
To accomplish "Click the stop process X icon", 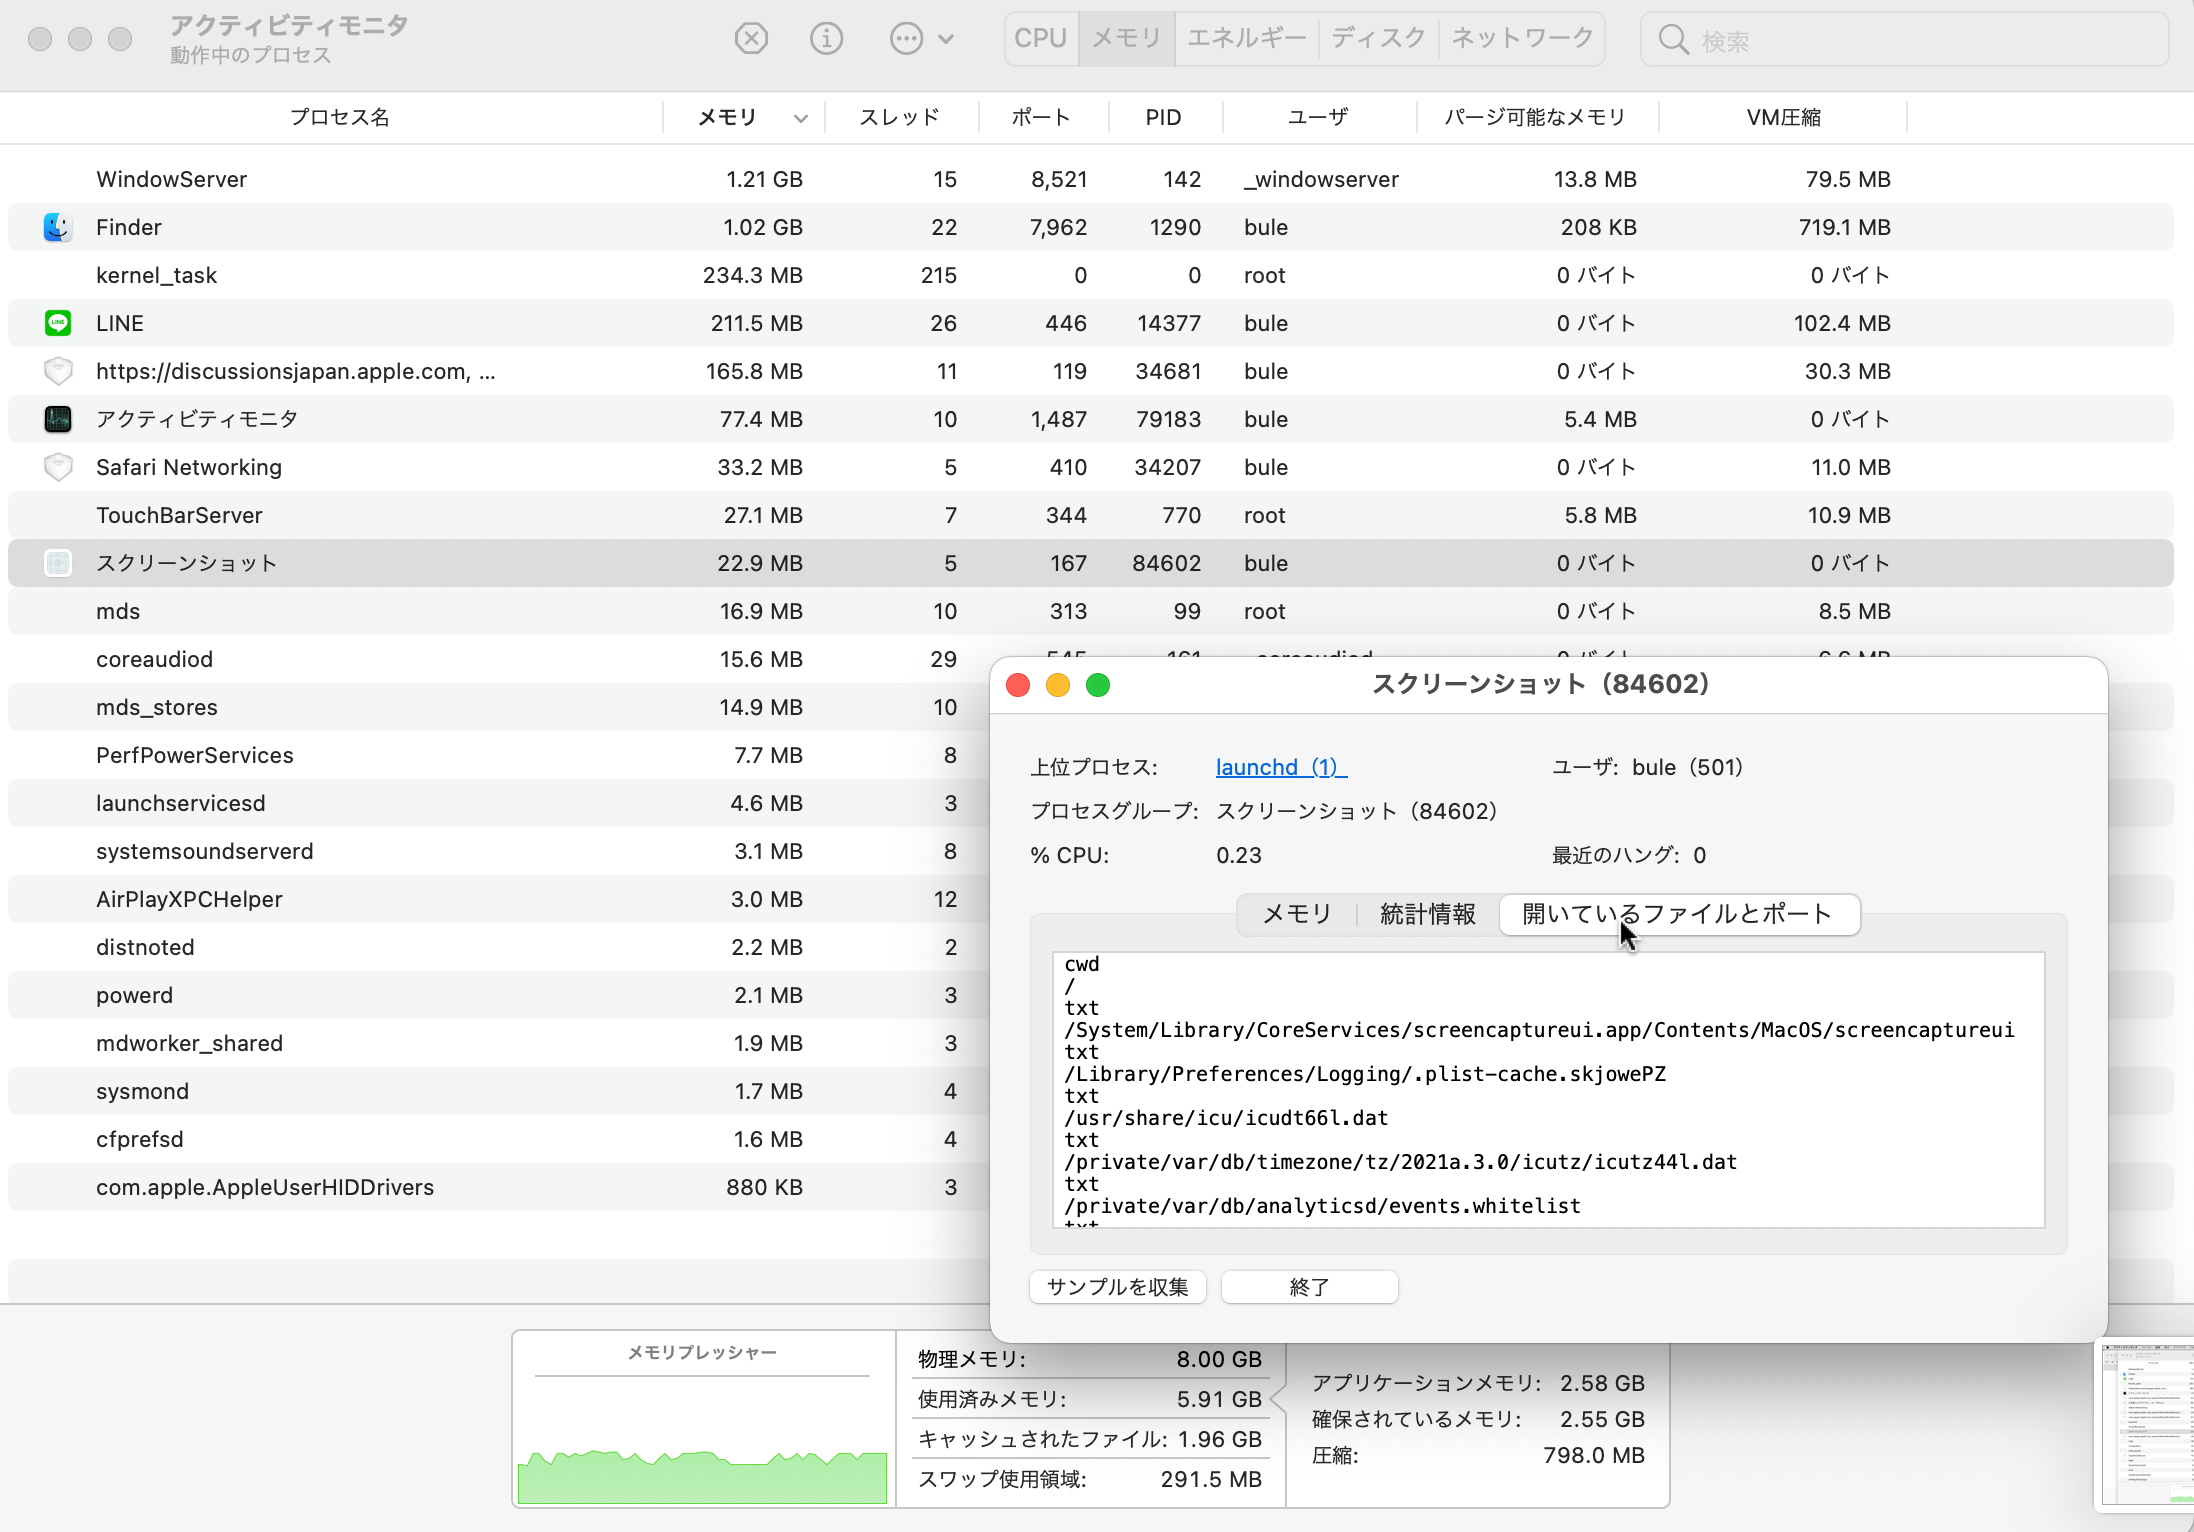I will click(751, 39).
